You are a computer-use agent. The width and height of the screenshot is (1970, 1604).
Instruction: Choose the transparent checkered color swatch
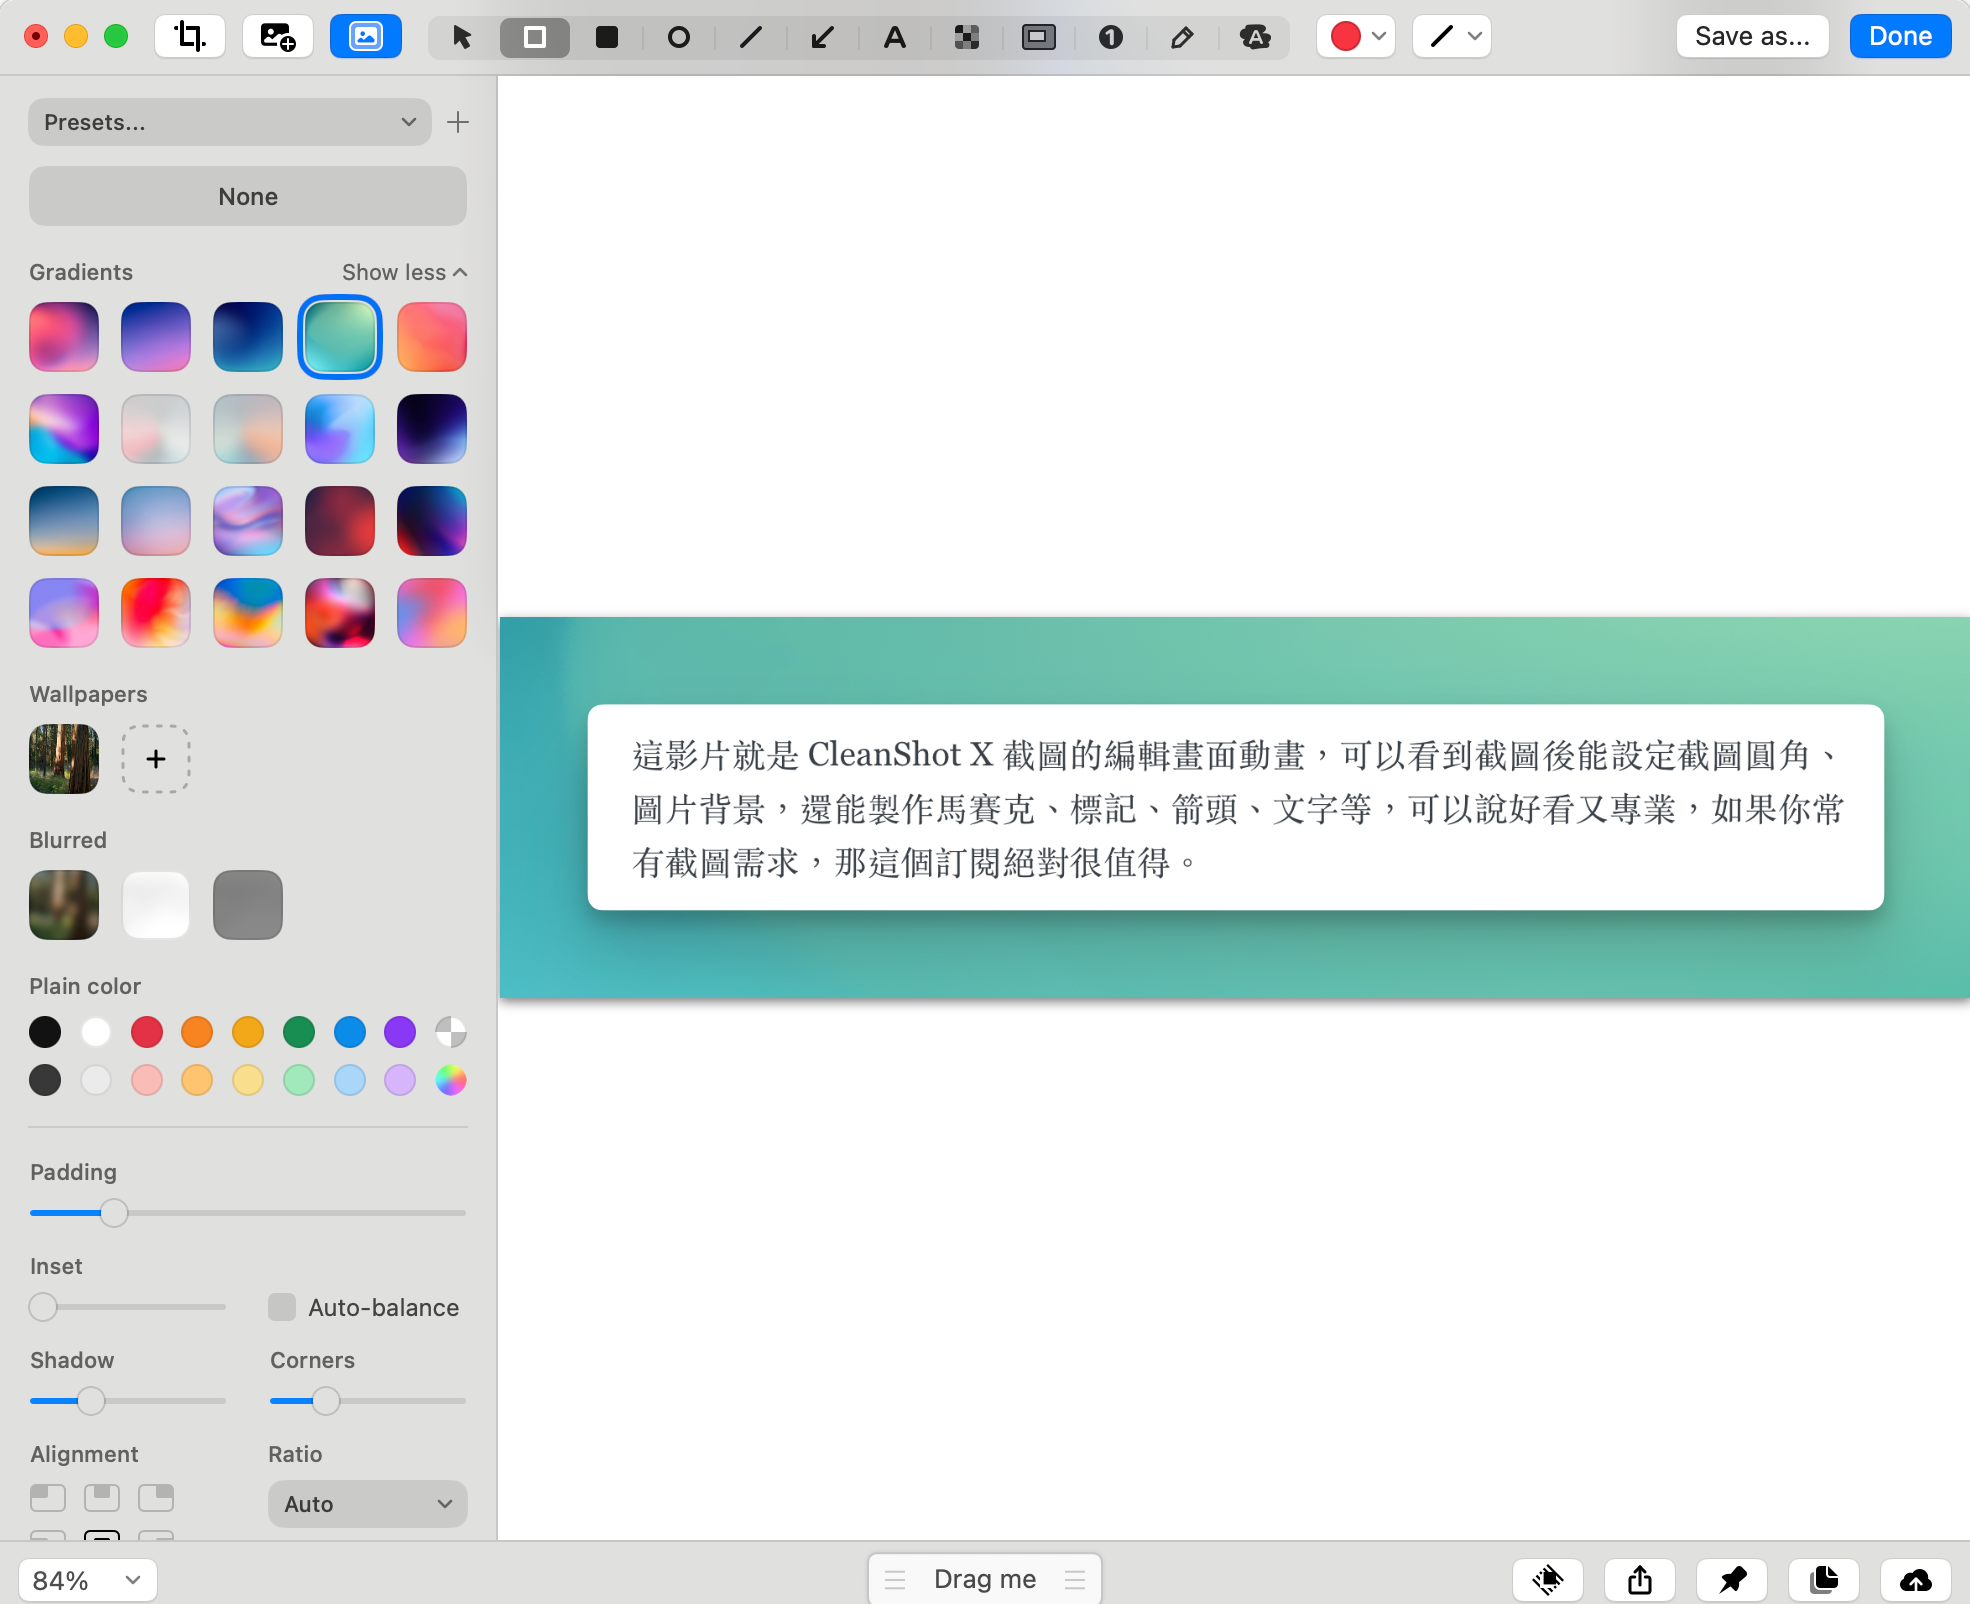pyautogui.click(x=451, y=1032)
